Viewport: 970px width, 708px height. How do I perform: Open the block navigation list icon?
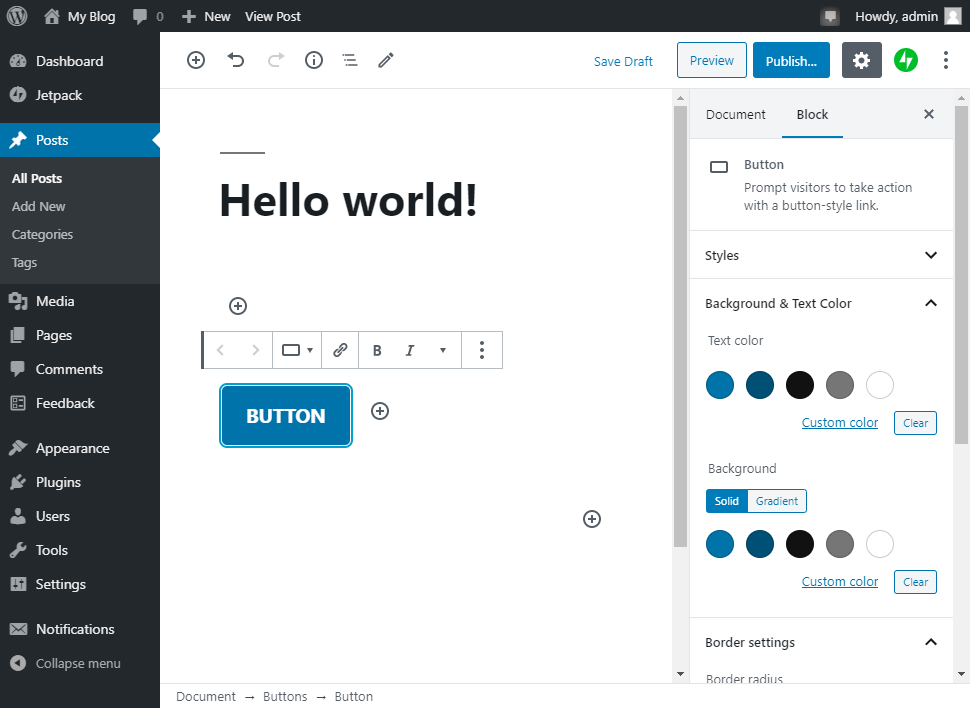point(349,60)
